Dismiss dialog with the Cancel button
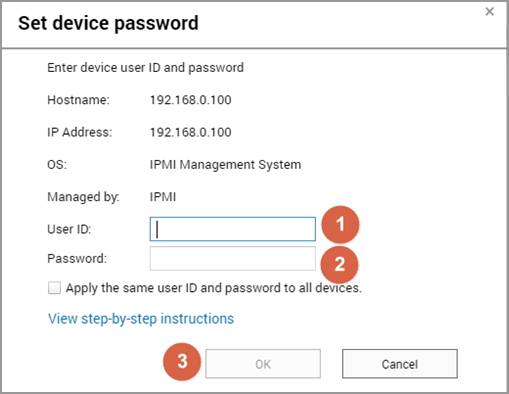 click(400, 364)
